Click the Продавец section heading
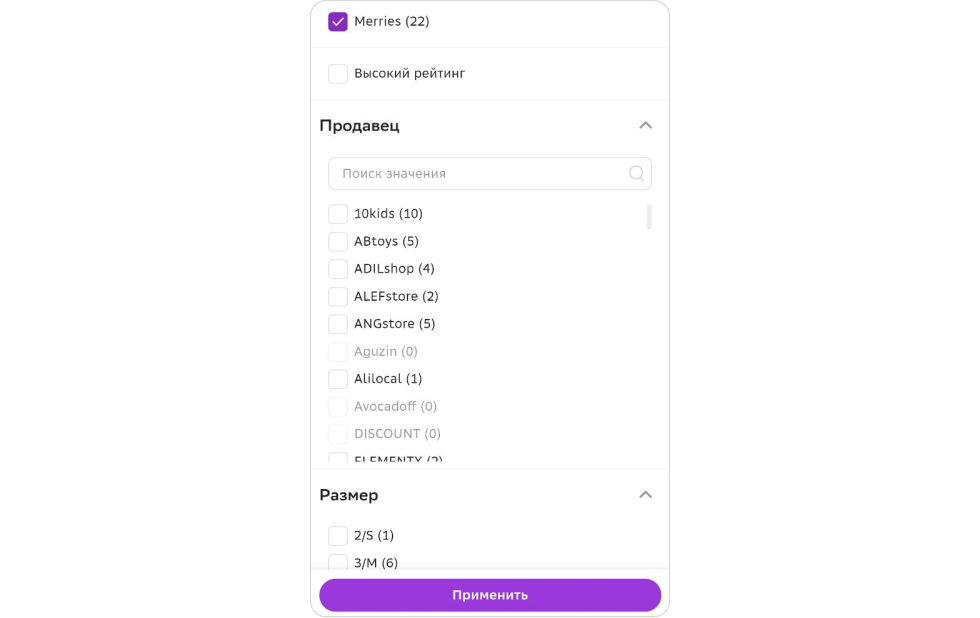The height and width of the screenshot is (618, 980). click(359, 126)
